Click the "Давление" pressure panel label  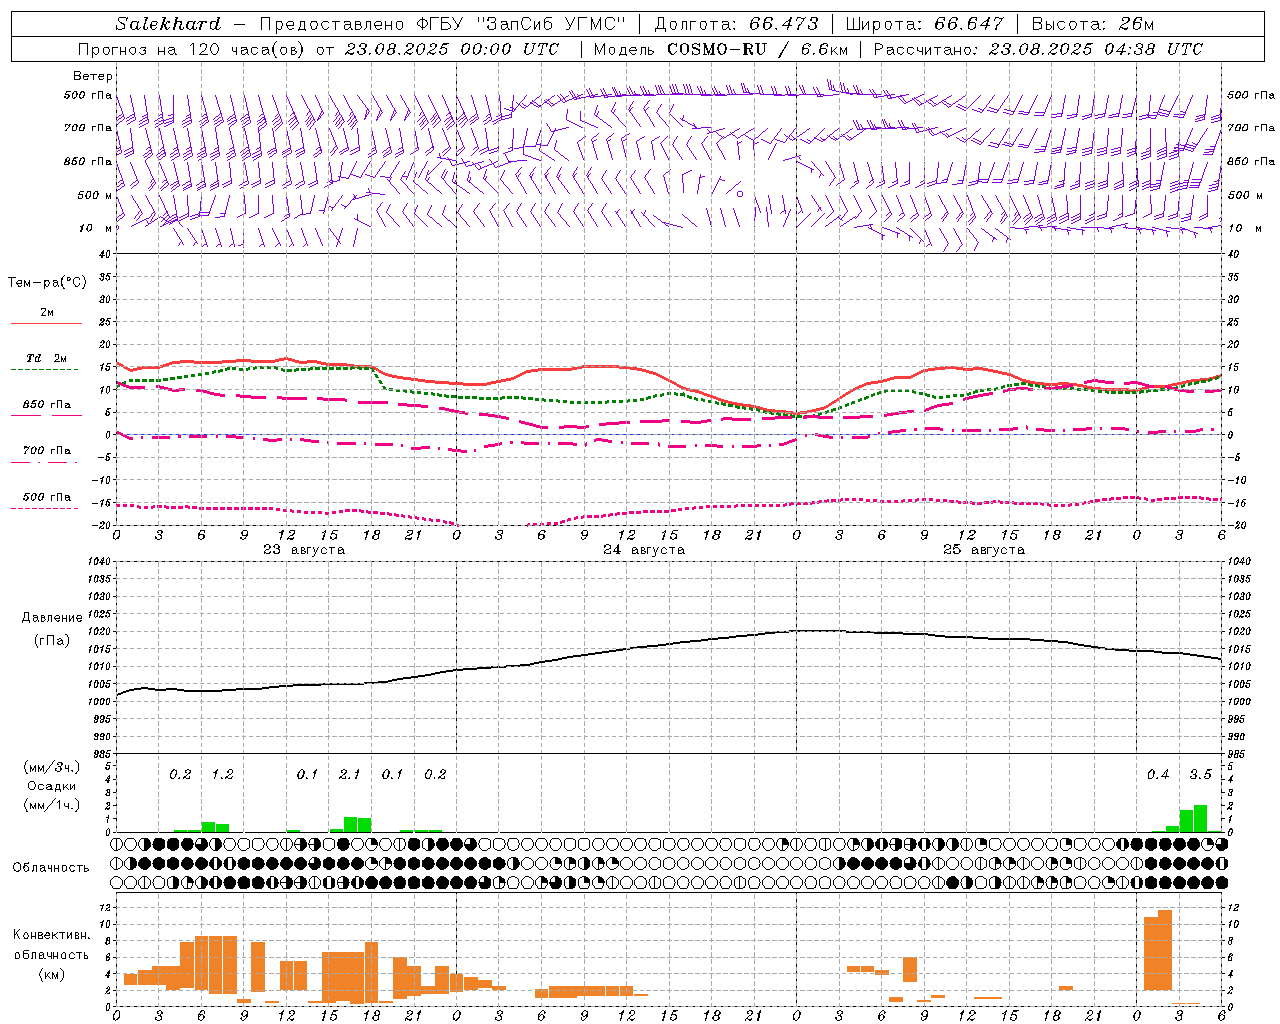click(x=52, y=618)
